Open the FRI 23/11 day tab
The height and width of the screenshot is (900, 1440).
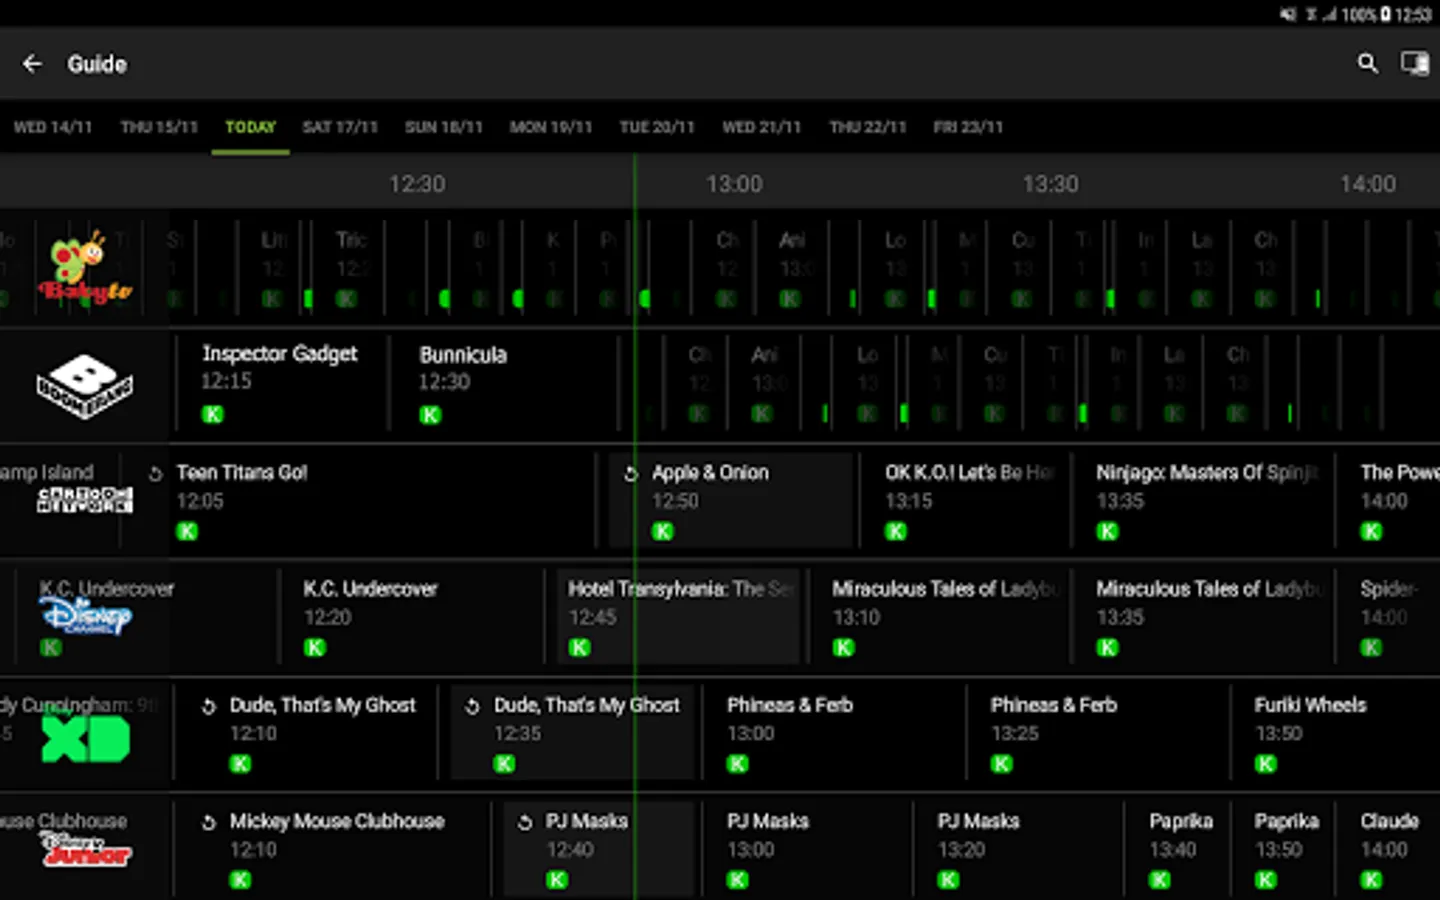pos(967,127)
